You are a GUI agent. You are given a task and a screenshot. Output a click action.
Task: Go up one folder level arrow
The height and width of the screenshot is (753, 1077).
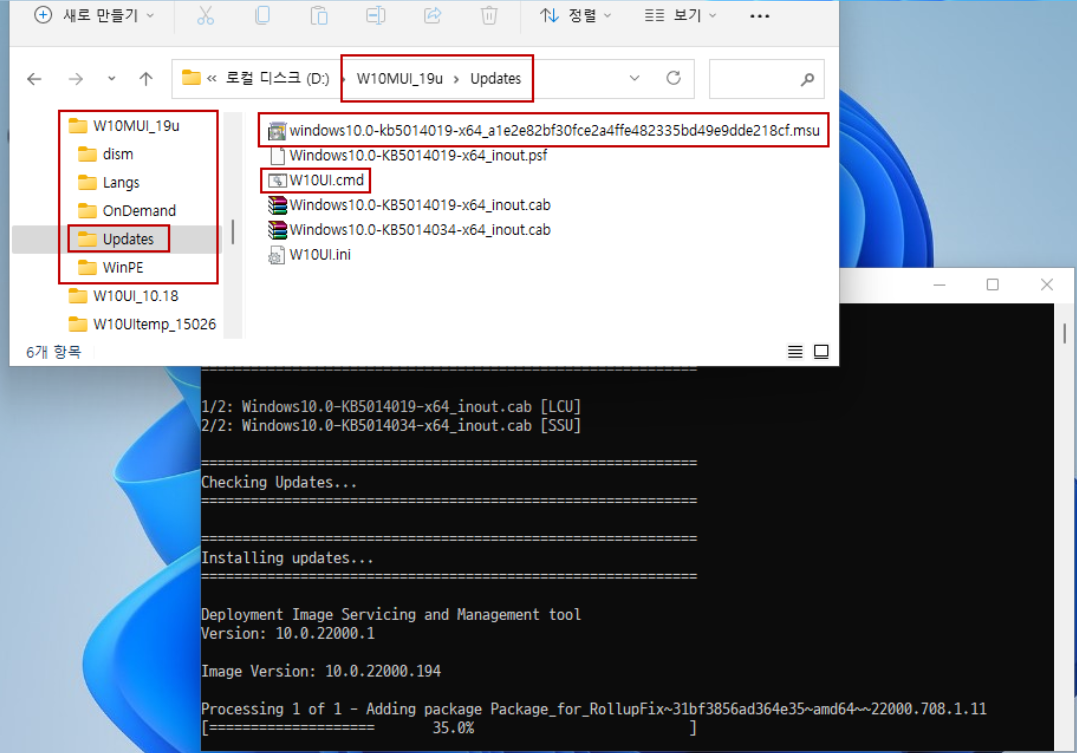point(146,79)
